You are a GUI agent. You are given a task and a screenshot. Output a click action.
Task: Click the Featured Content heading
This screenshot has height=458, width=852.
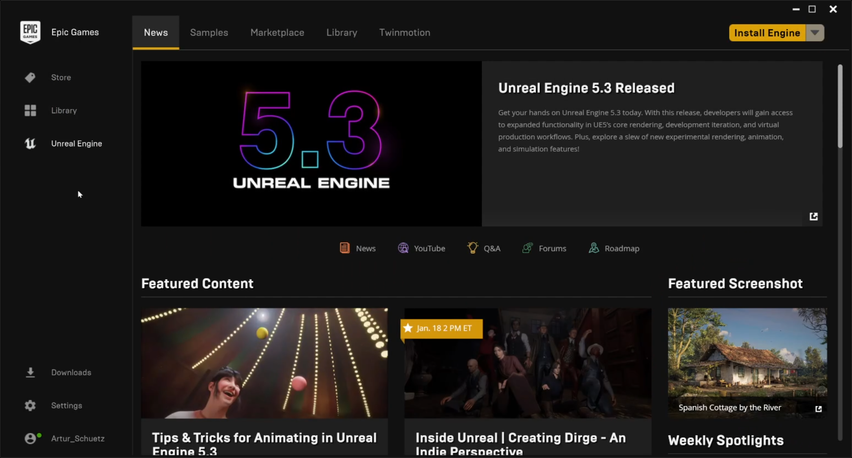[197, 284]
